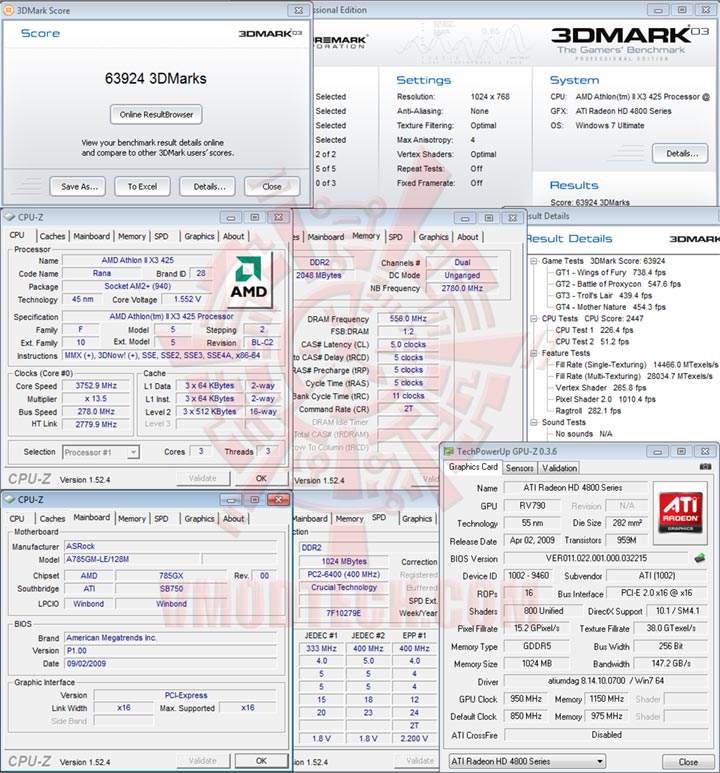Collapse the CPU Tests tree node
The image size is (720, 773).
pos(534,318)
